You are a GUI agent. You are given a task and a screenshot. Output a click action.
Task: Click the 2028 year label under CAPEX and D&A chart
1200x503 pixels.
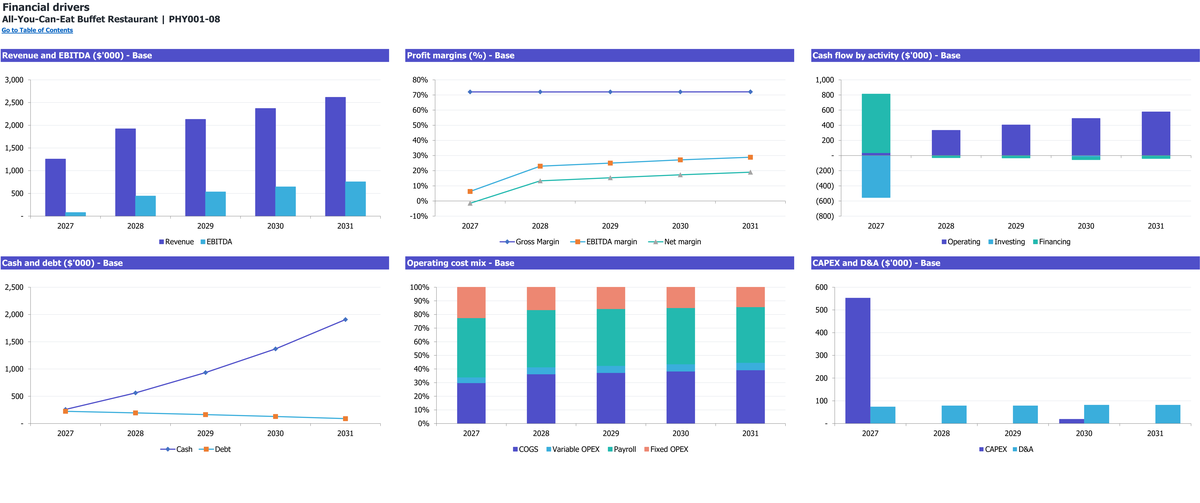(941, 434)
